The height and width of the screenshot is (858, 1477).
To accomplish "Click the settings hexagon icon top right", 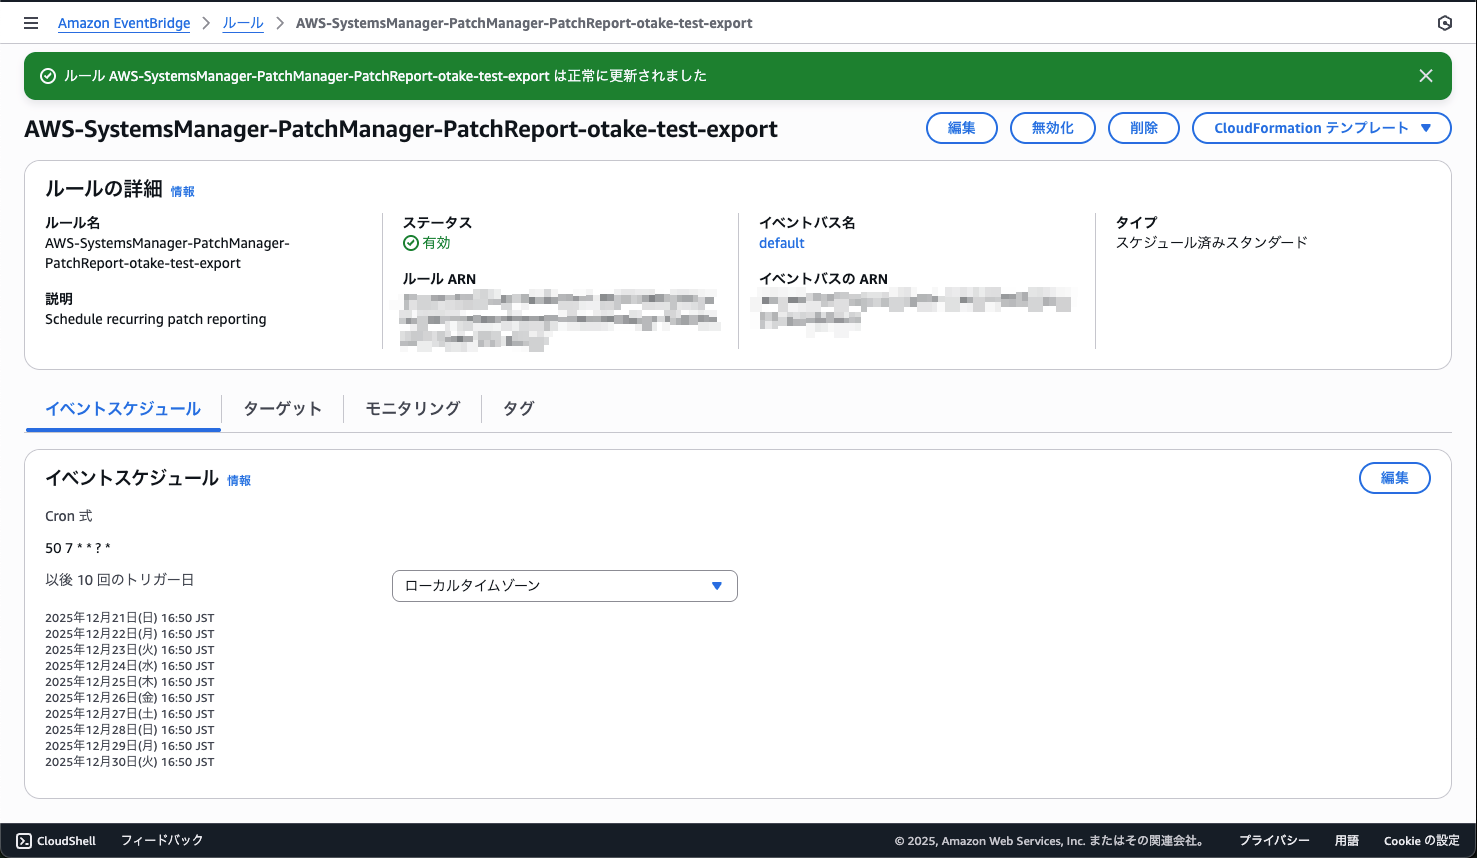I will click(x=1444, y=23).
